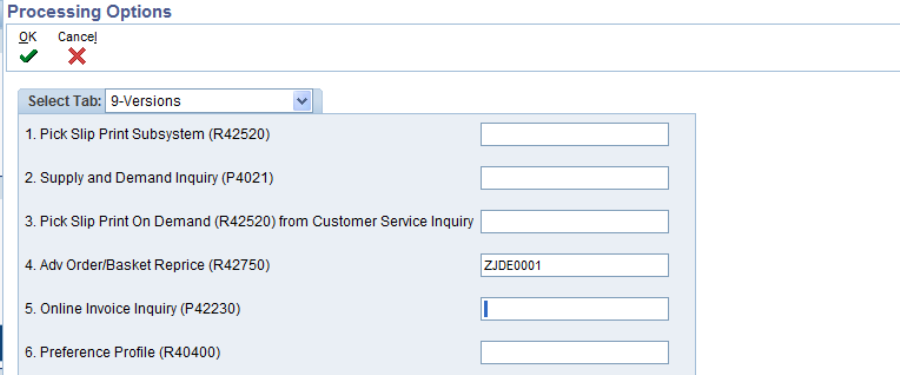Click the 9-Versions combo box text

pyautogui.click(x=146, y=101)
